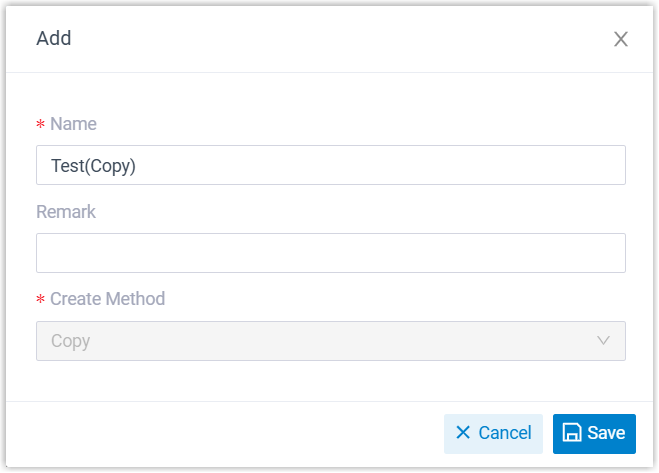
Task: Focus the empty Remark input field
Action: [330, 253]
